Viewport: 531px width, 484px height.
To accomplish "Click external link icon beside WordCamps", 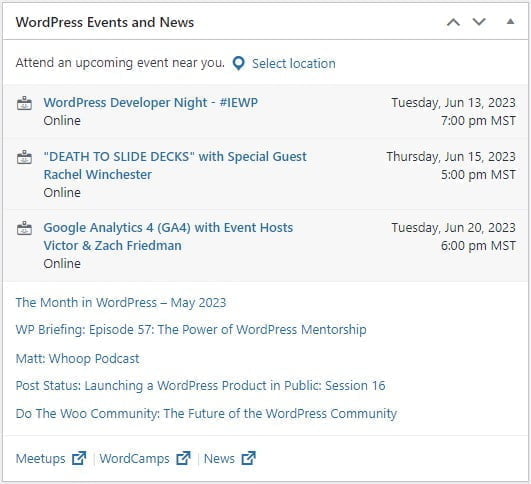I will (183, 458).
